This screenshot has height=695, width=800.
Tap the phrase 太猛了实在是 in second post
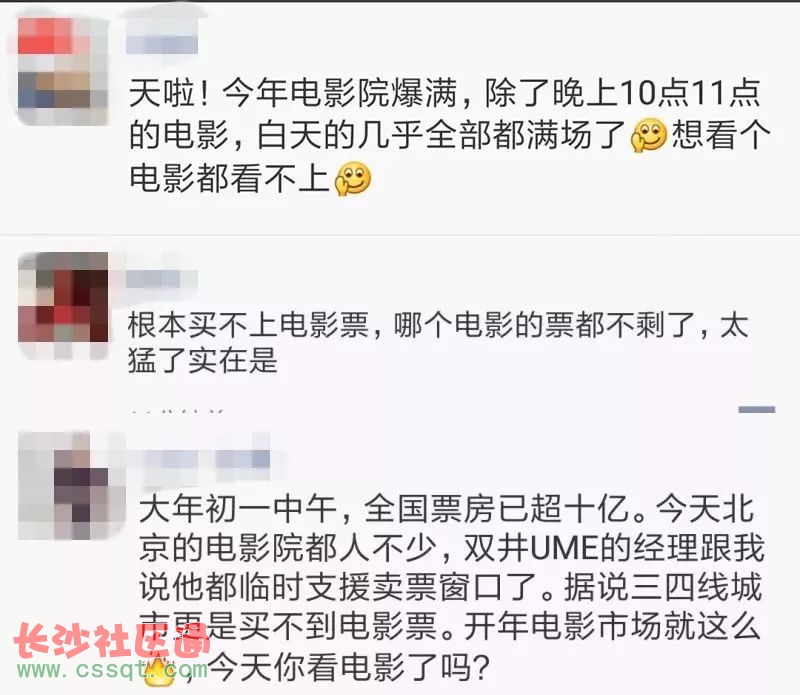tap(203, 360)
